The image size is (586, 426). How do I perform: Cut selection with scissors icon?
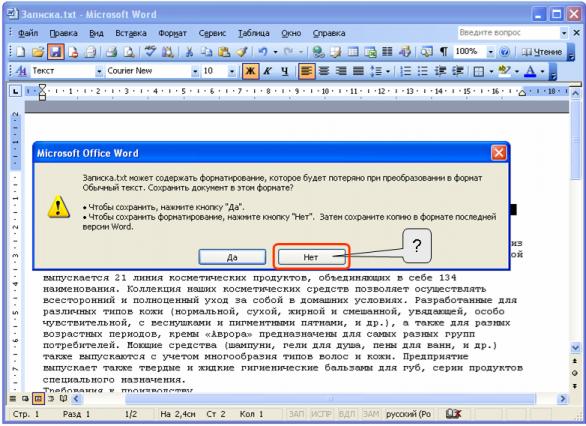[x=189, y=52]
